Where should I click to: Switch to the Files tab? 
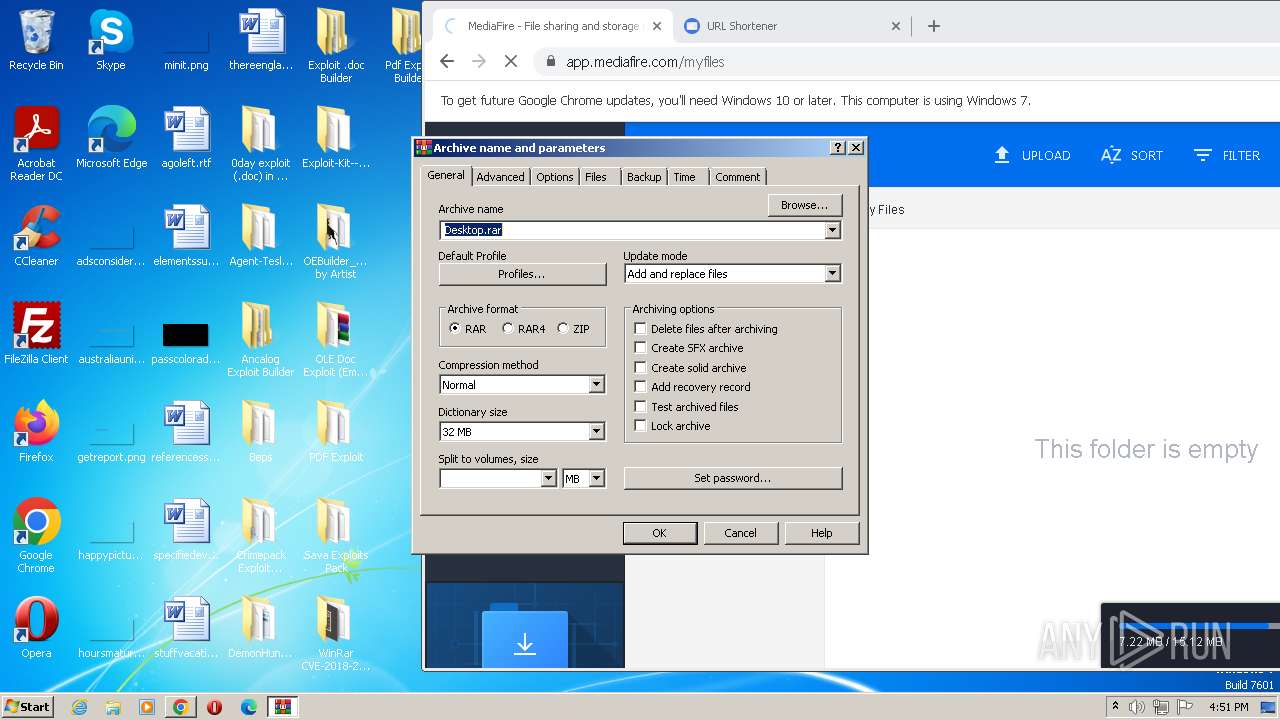coord(596,177)
